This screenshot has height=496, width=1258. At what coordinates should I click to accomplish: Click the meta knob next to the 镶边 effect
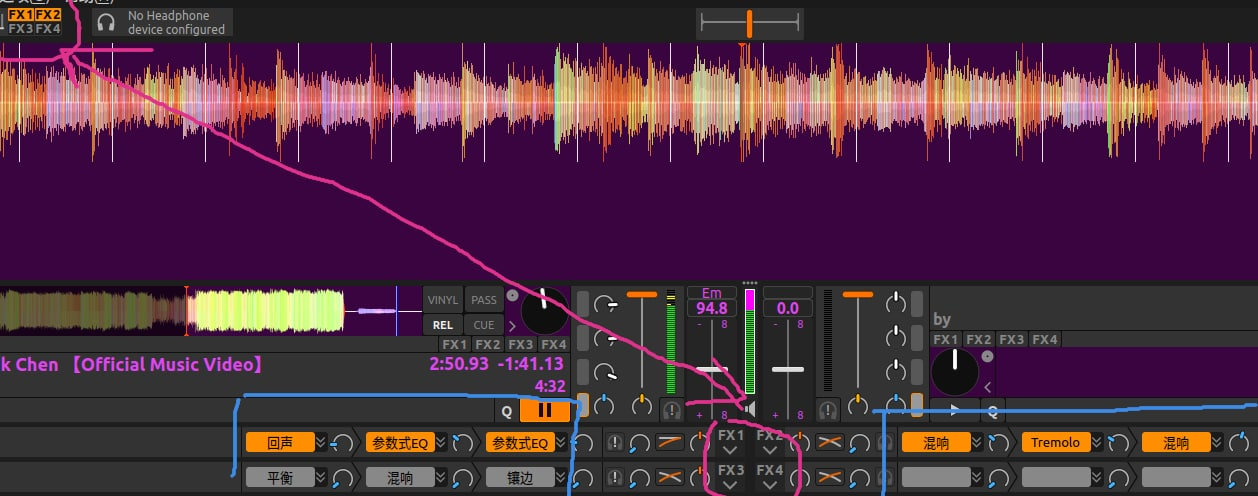[x=583, y=477]
